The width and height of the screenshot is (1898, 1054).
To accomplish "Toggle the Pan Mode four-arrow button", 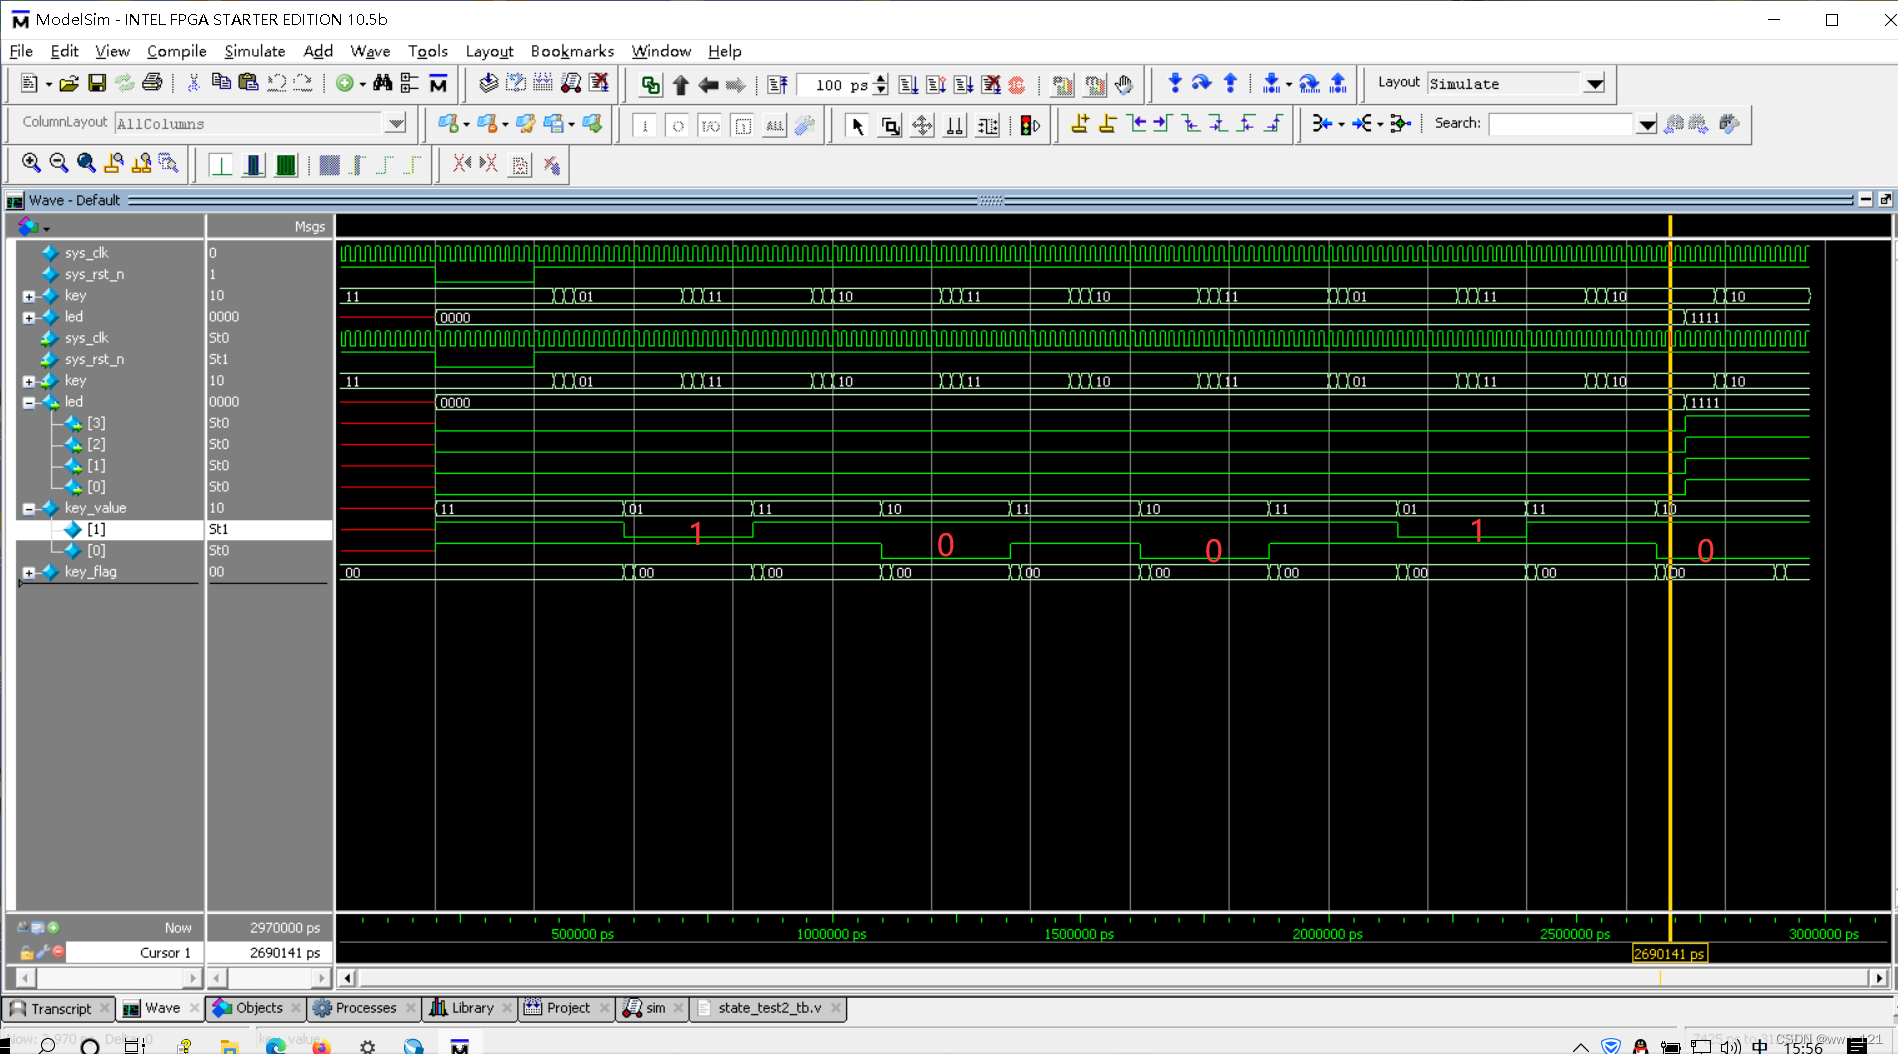I will click(x=922, y=125).
